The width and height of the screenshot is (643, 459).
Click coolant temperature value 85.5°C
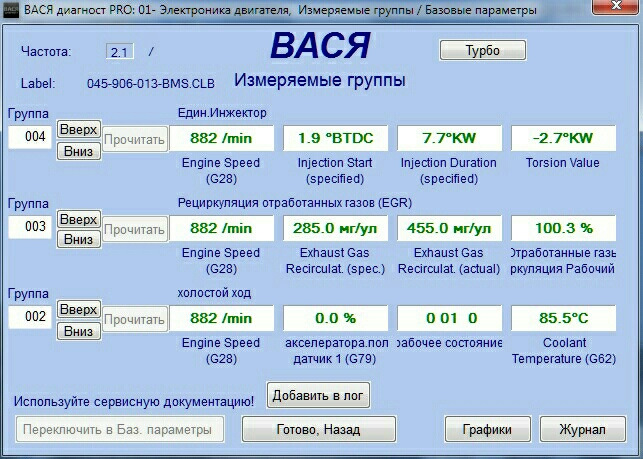click(x=563, y=318)
